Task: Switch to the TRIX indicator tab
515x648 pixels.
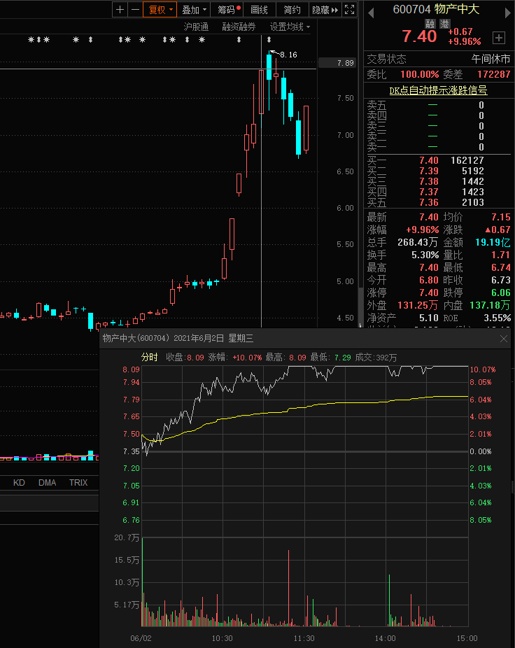Action: tap(78, 482)
